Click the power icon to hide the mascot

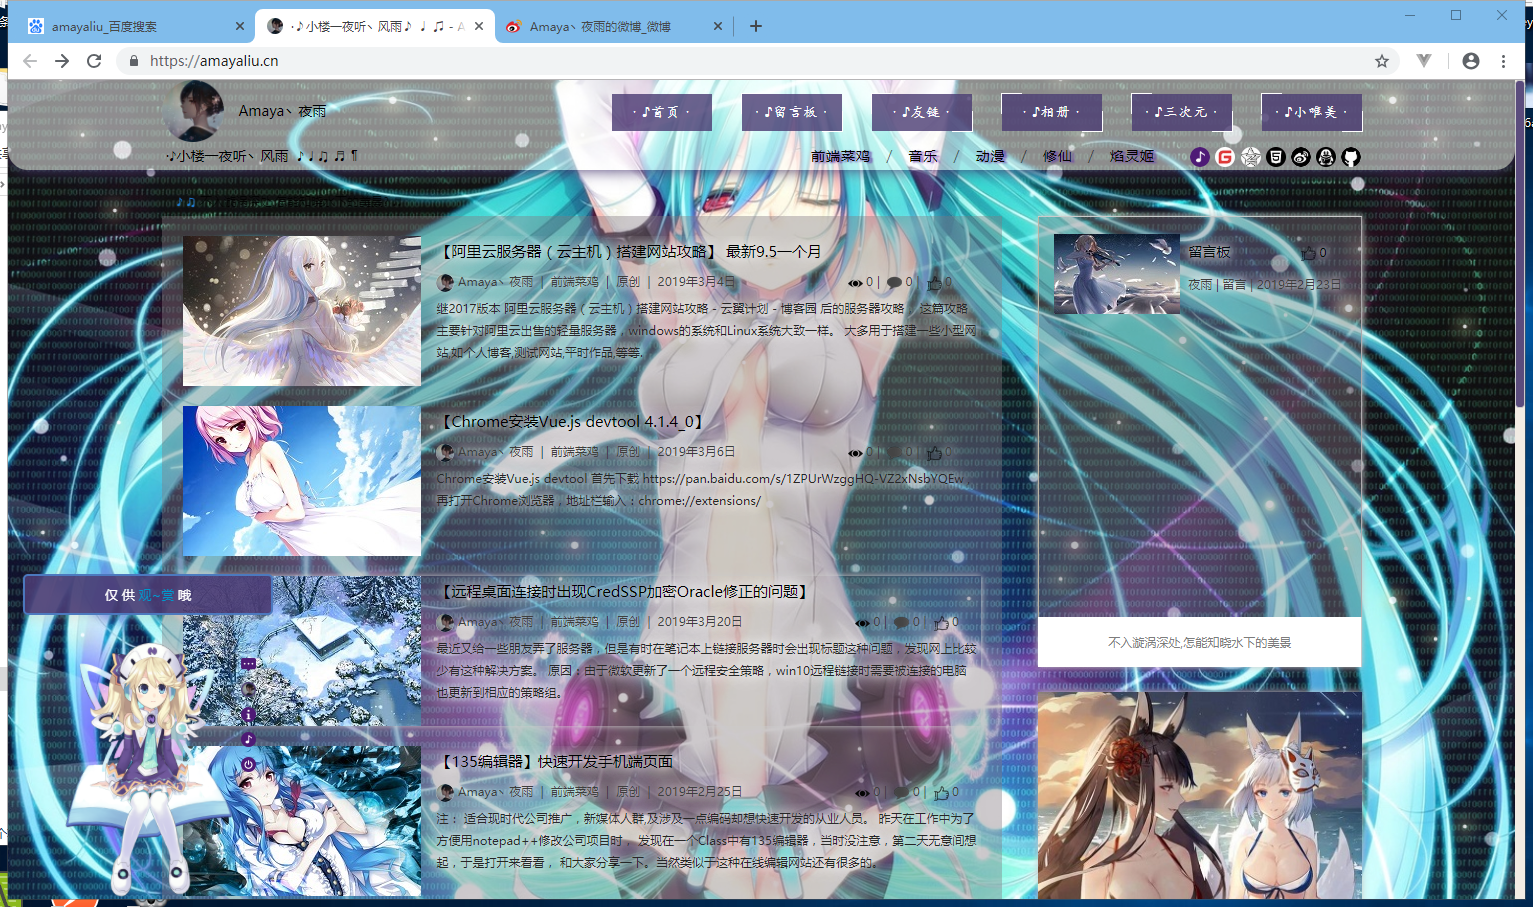click(248, 764)
